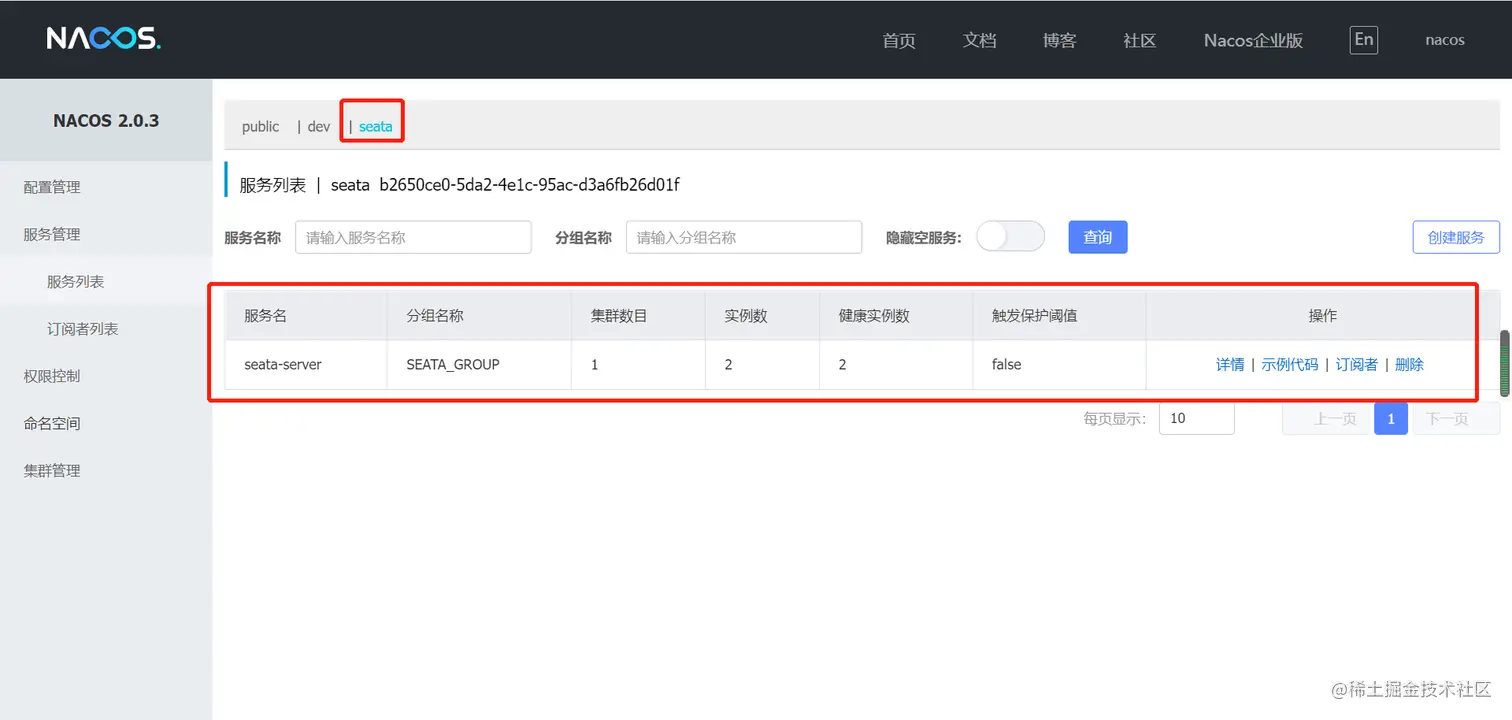1512x720 pixels.
Task: Toggle the 隐藏空服务 switch
Action: (x=1010, y=237)
